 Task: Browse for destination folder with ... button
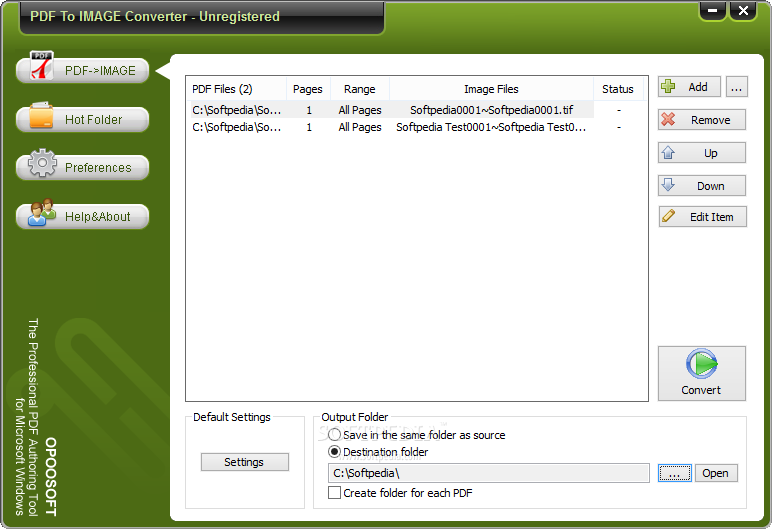pyautogui.click(x=675, y=473)
